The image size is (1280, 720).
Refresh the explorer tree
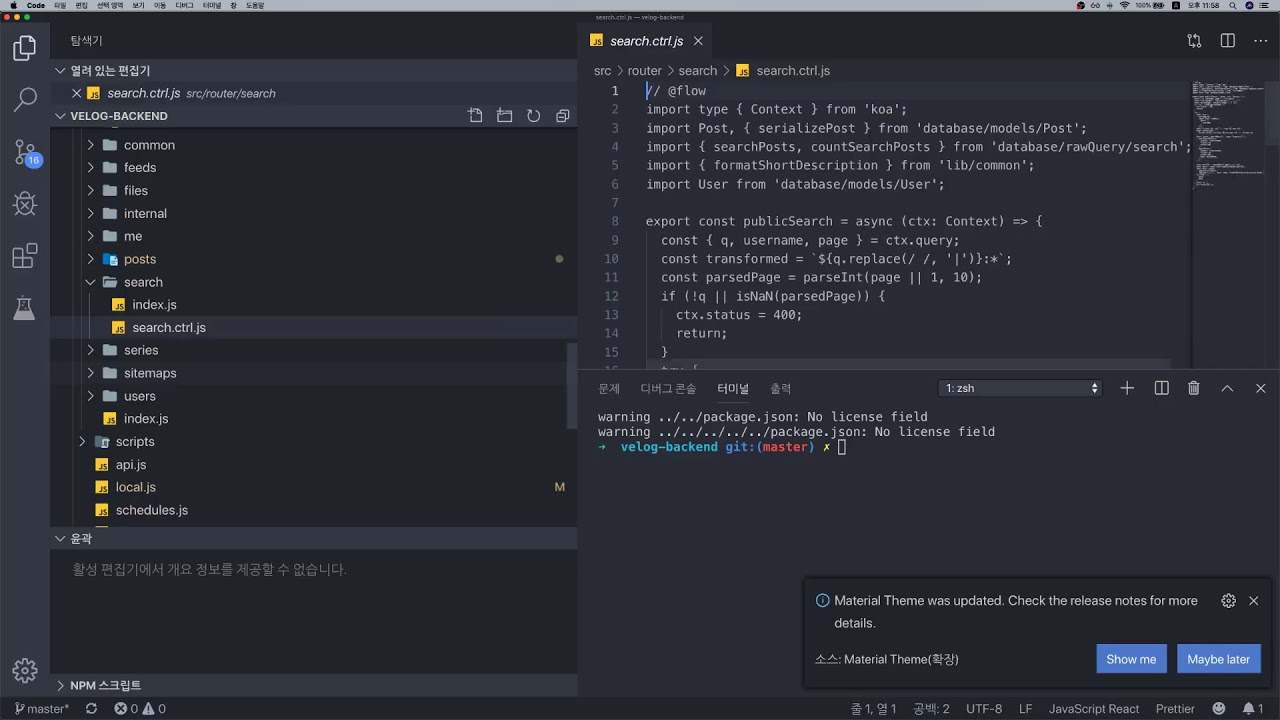pyautogui.click(x=534, y=116)
